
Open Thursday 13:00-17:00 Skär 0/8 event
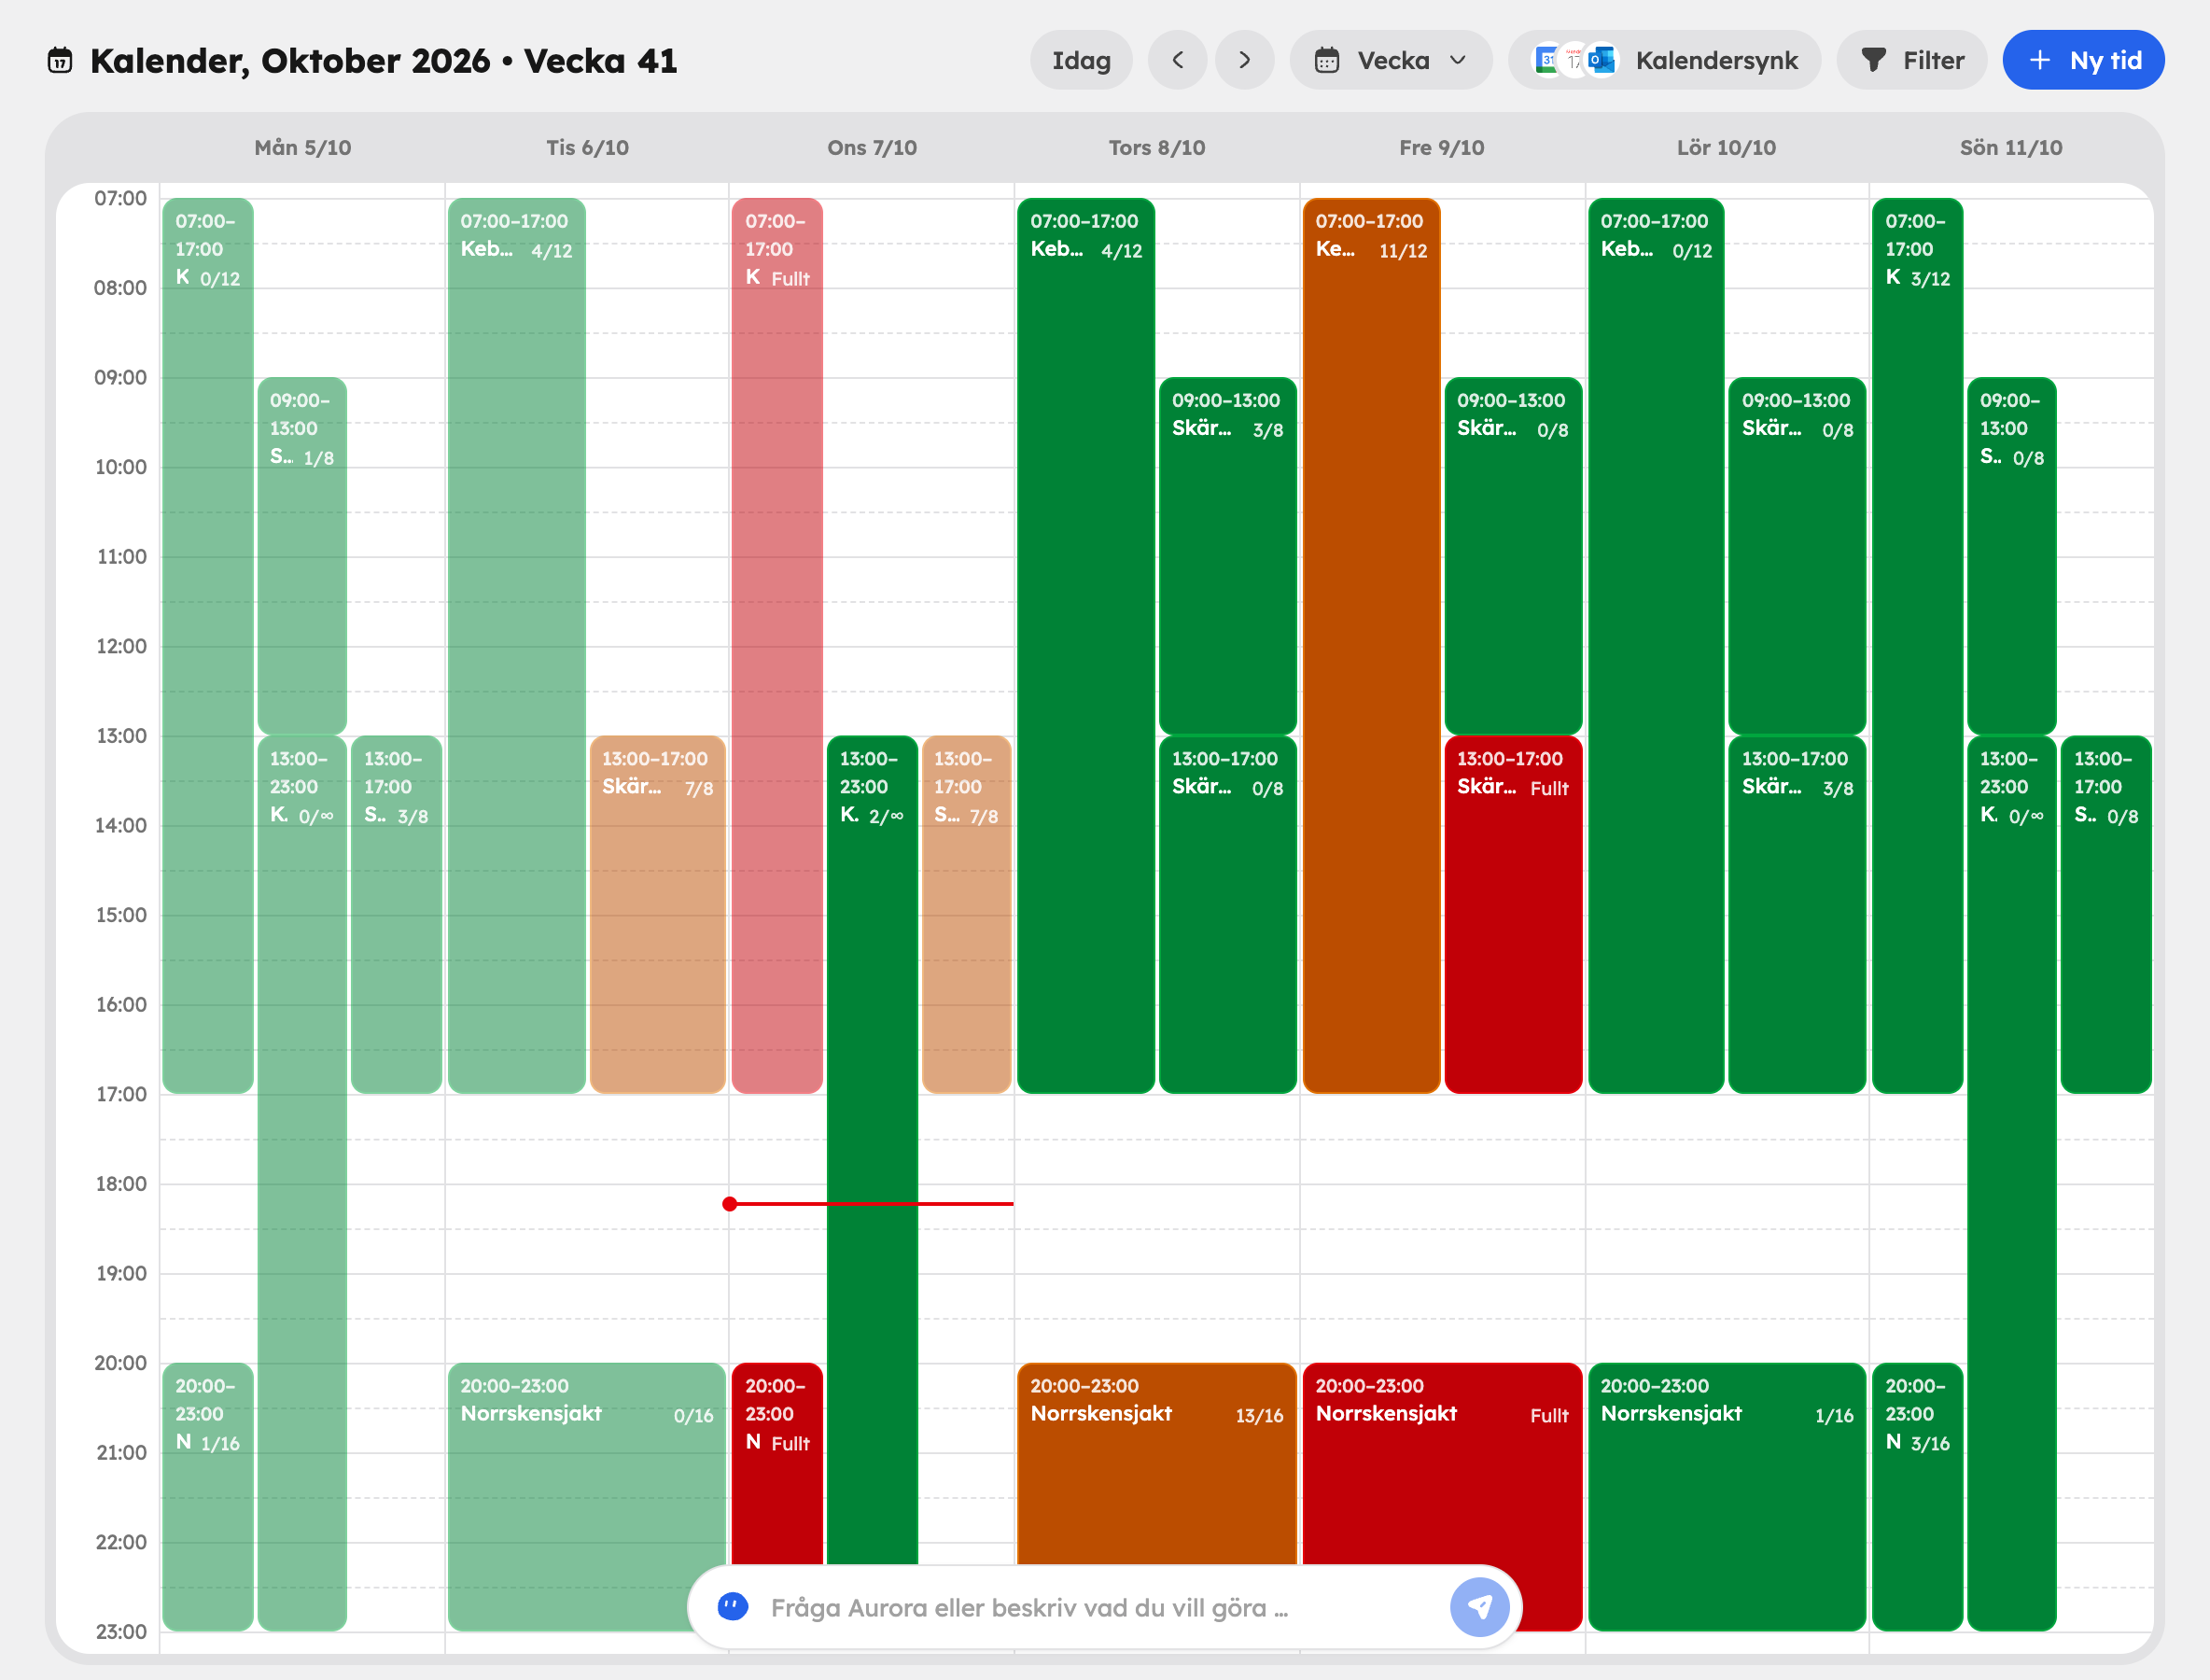coord(1227,914)
